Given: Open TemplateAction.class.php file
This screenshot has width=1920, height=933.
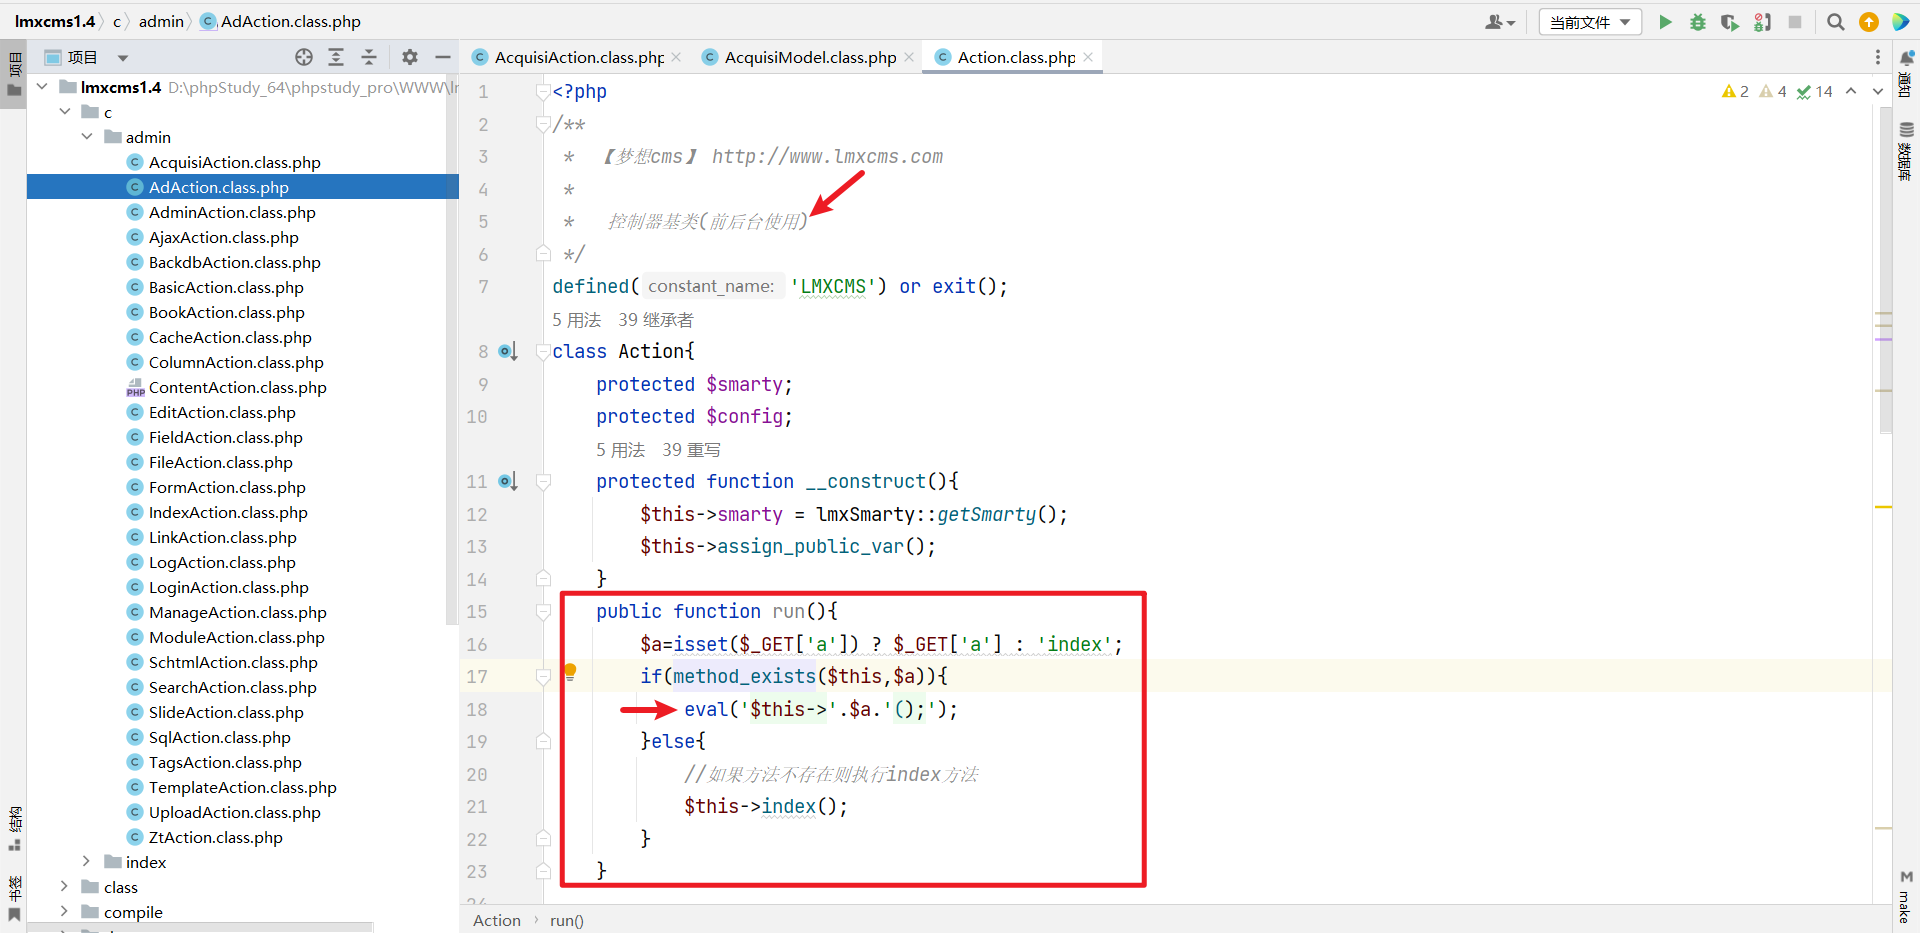Looking at the screenshot, I should pyautogui.click(x=243, y=787).
